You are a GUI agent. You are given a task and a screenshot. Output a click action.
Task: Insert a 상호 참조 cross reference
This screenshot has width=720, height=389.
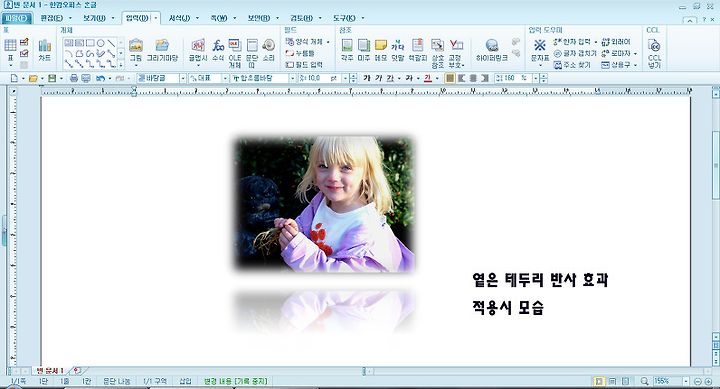coord(438,52)
